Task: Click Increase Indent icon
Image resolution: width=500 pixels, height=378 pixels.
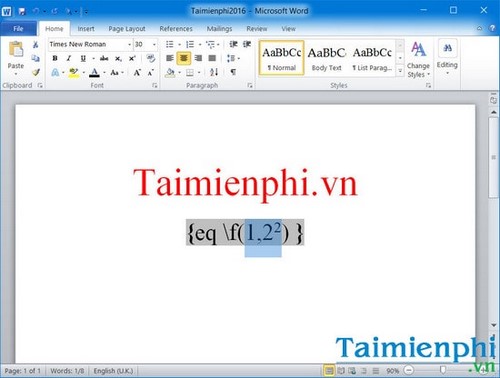Action: pyautogui.click(x=247, y=44)
